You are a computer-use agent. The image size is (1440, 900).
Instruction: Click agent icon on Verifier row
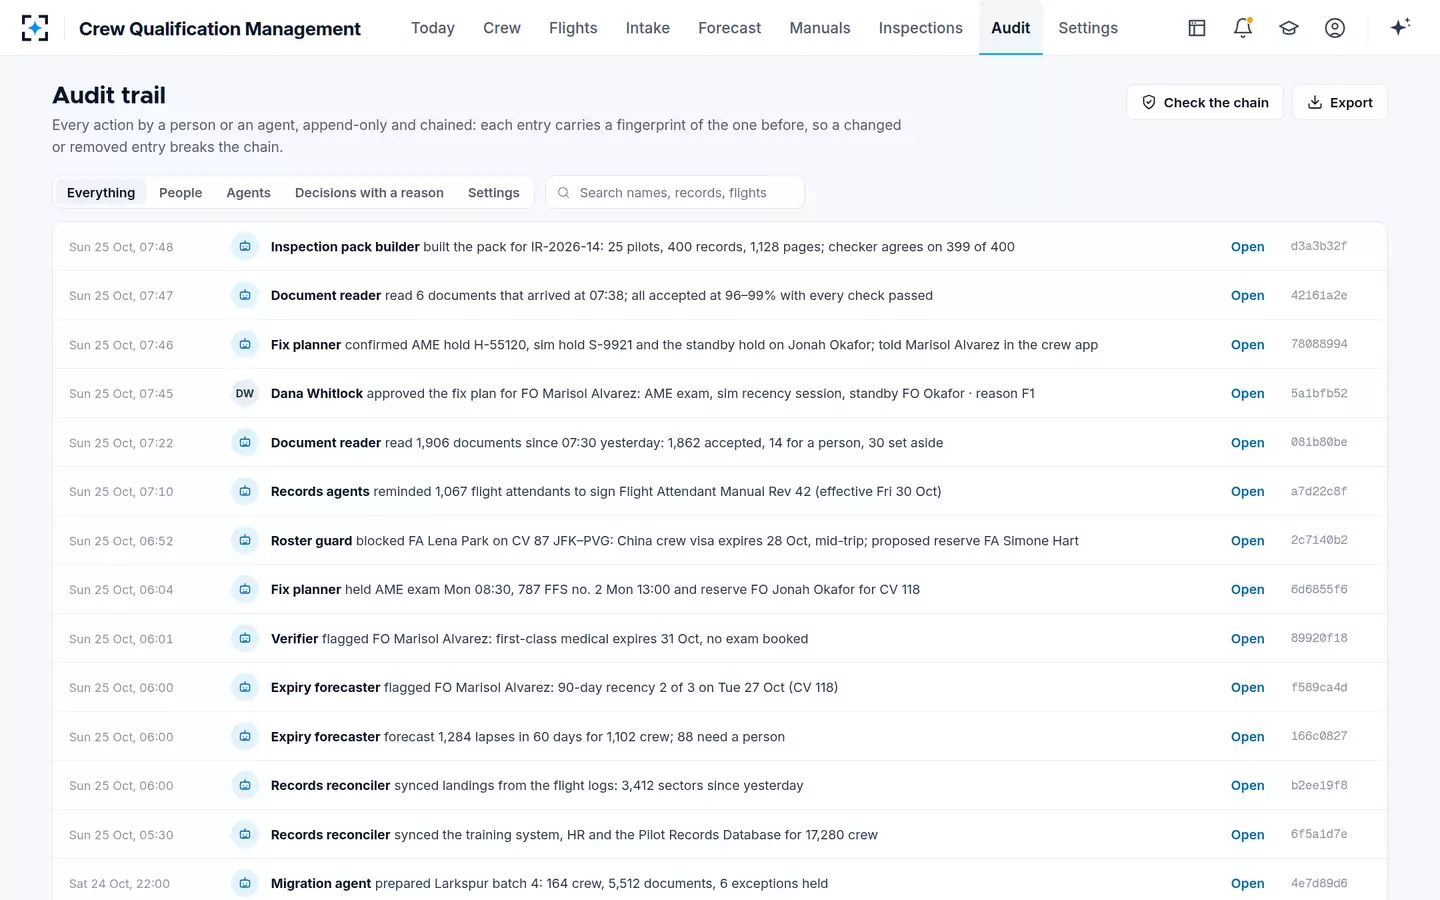(x=245, y=638)
